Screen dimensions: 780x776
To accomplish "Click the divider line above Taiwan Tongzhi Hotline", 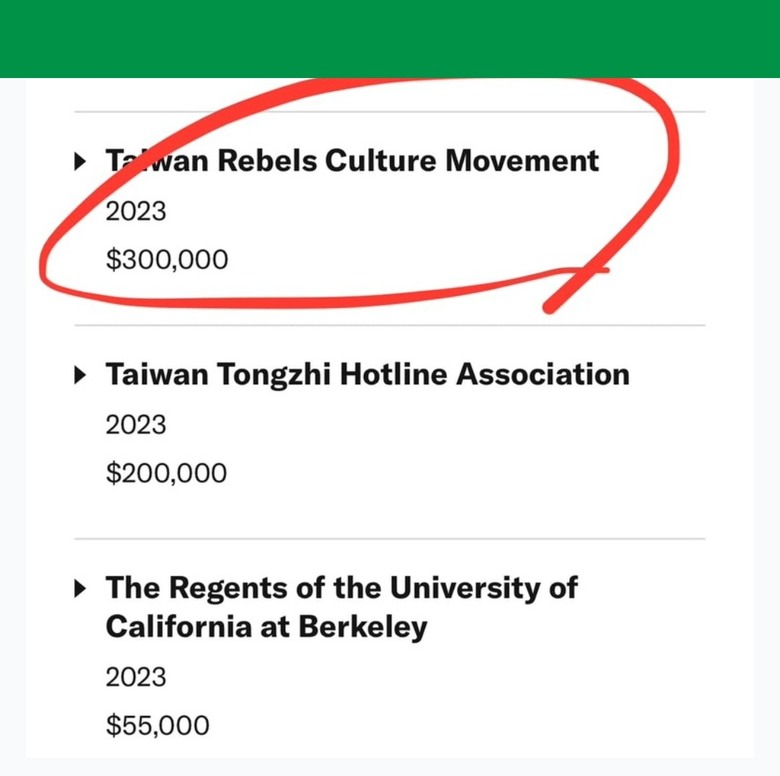I will (x=390, y=325).
